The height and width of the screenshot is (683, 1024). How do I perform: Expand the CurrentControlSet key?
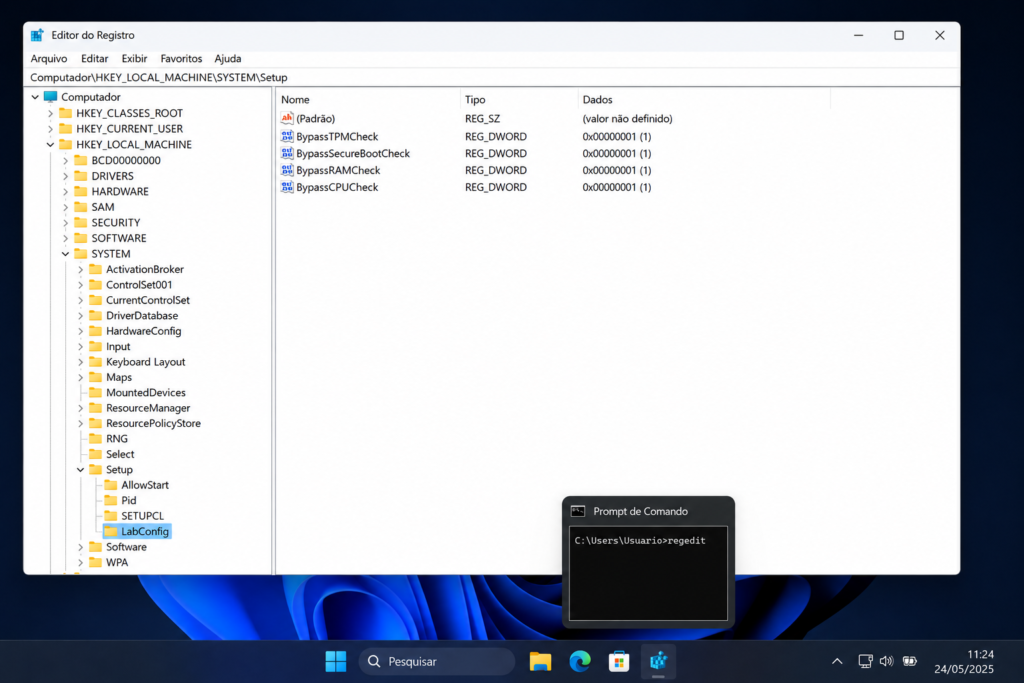pos(80,300)
